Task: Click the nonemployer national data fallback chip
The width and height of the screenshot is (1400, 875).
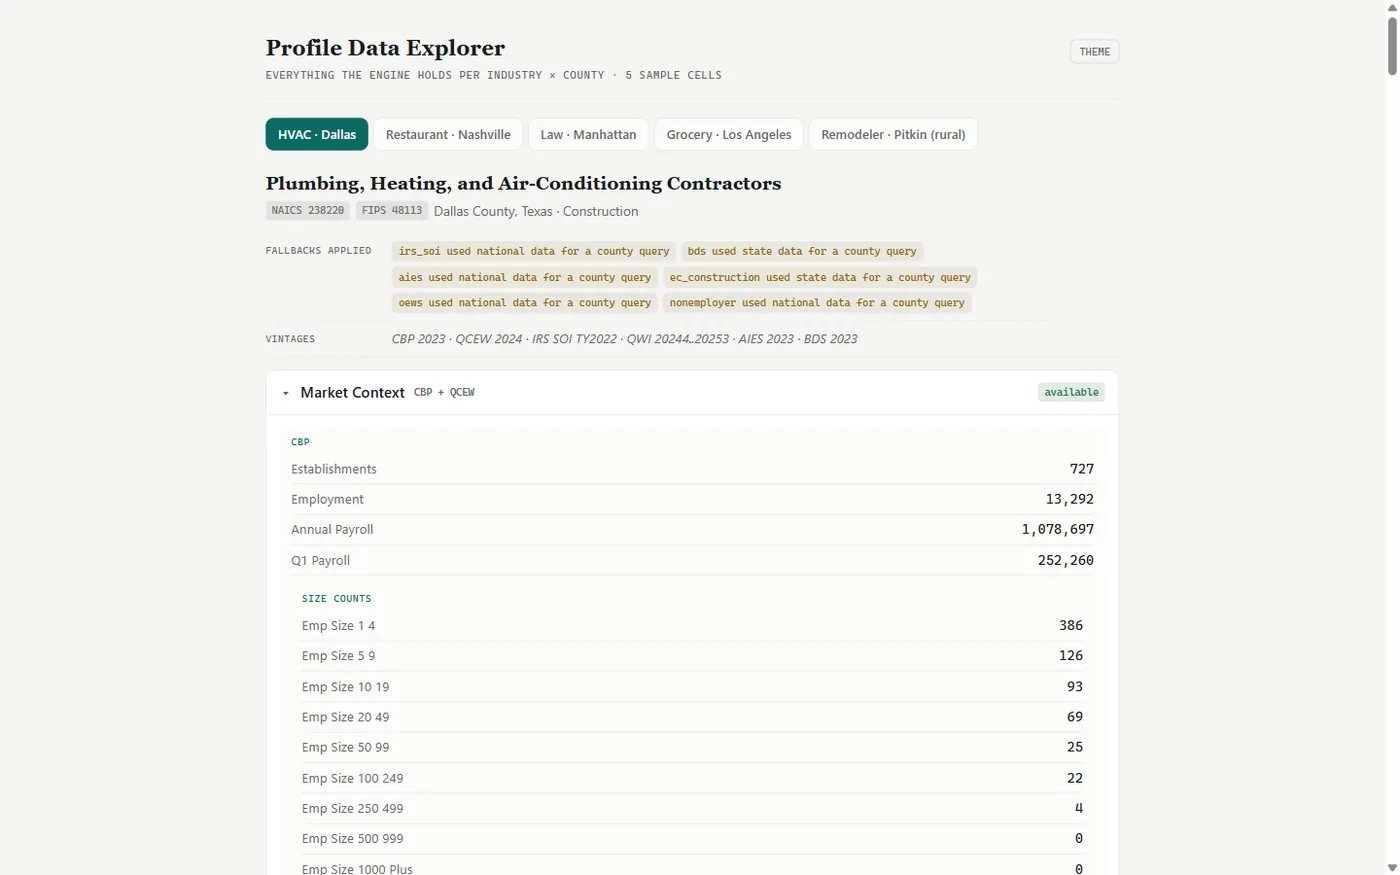Action: [817, 302]
